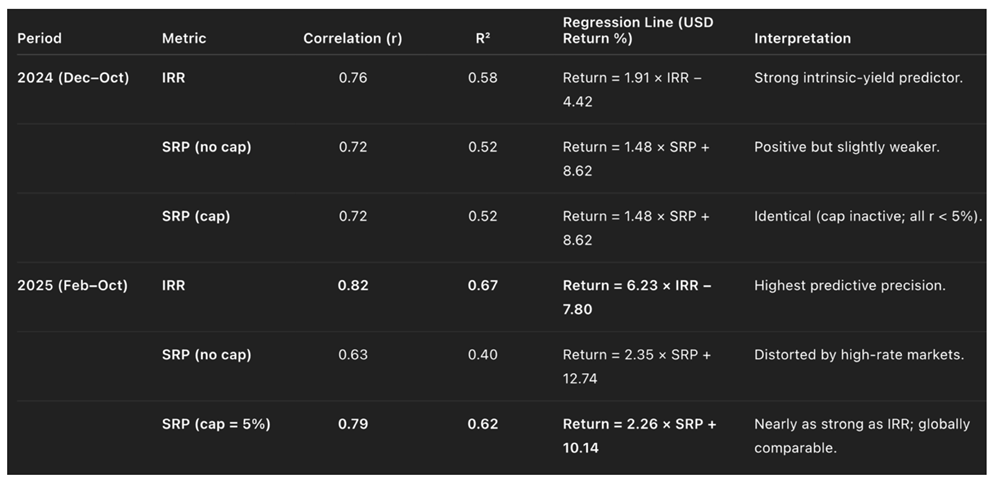Click the 0.76 correlation value

pyautogui.click(x=352, y=78)
